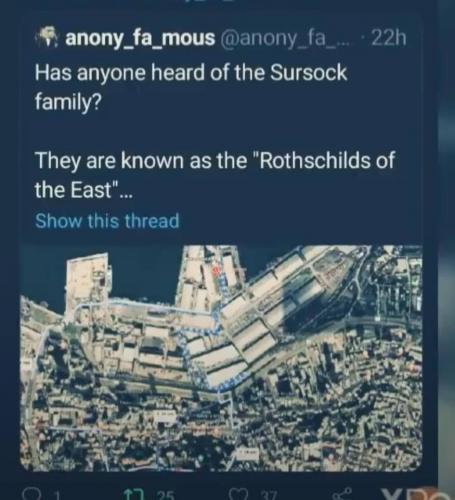Open the @anony_fa_ handle link
This screenshot has width=455, height=500.
click(284, 38)
